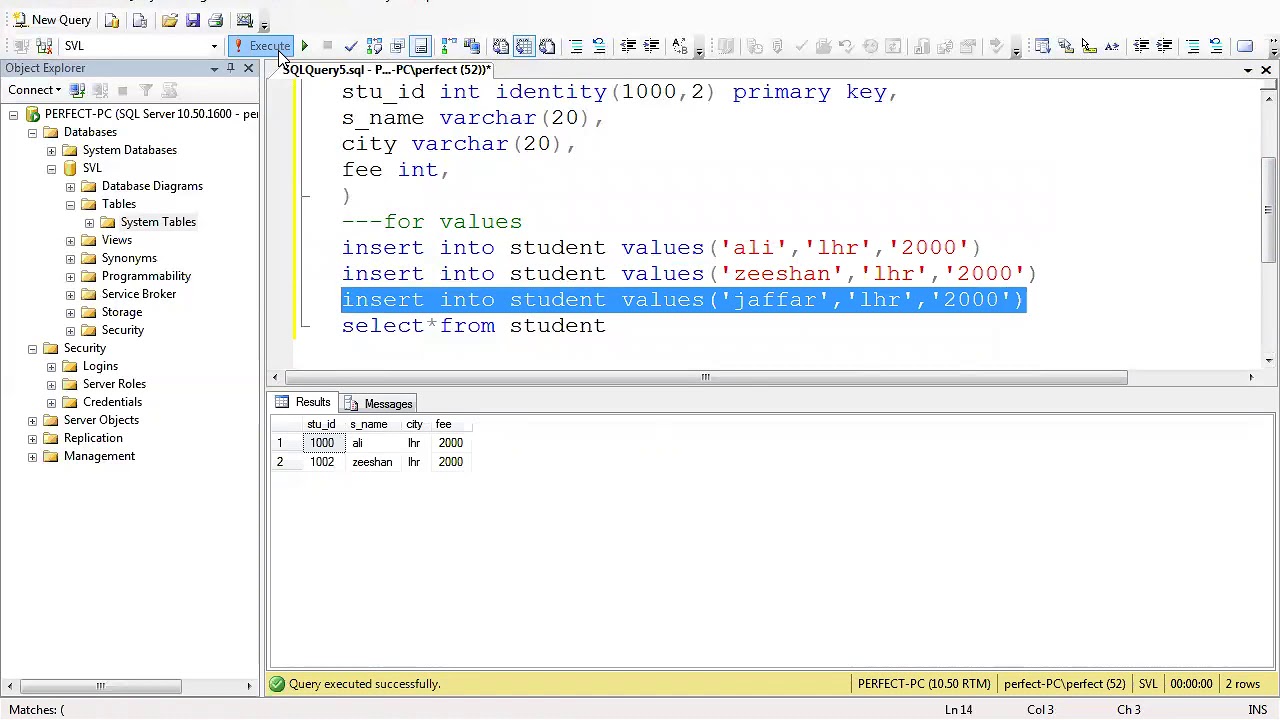This screenshot has width=1280, height=720.
Task: Click the Object Explorer horizontal scrollbar
Action: coord(100,686)
